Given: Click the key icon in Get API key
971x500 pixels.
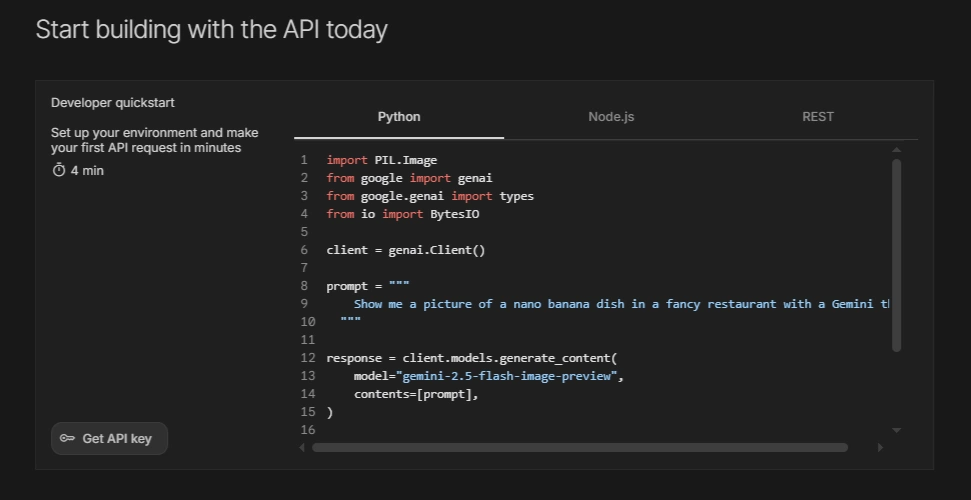Looking at the screenshot, I should (x=67, y=439).
